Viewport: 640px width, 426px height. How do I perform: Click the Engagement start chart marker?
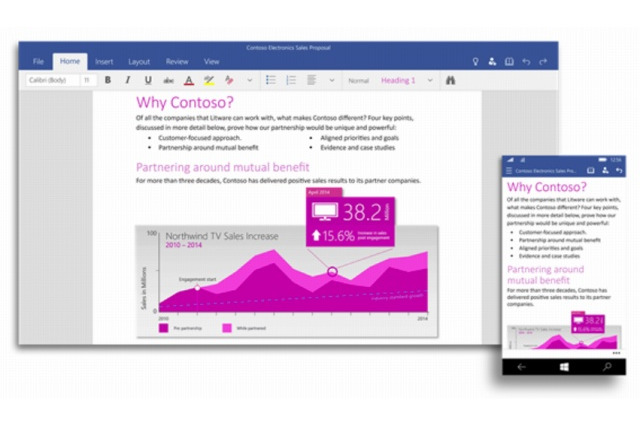tap(197, 288)
